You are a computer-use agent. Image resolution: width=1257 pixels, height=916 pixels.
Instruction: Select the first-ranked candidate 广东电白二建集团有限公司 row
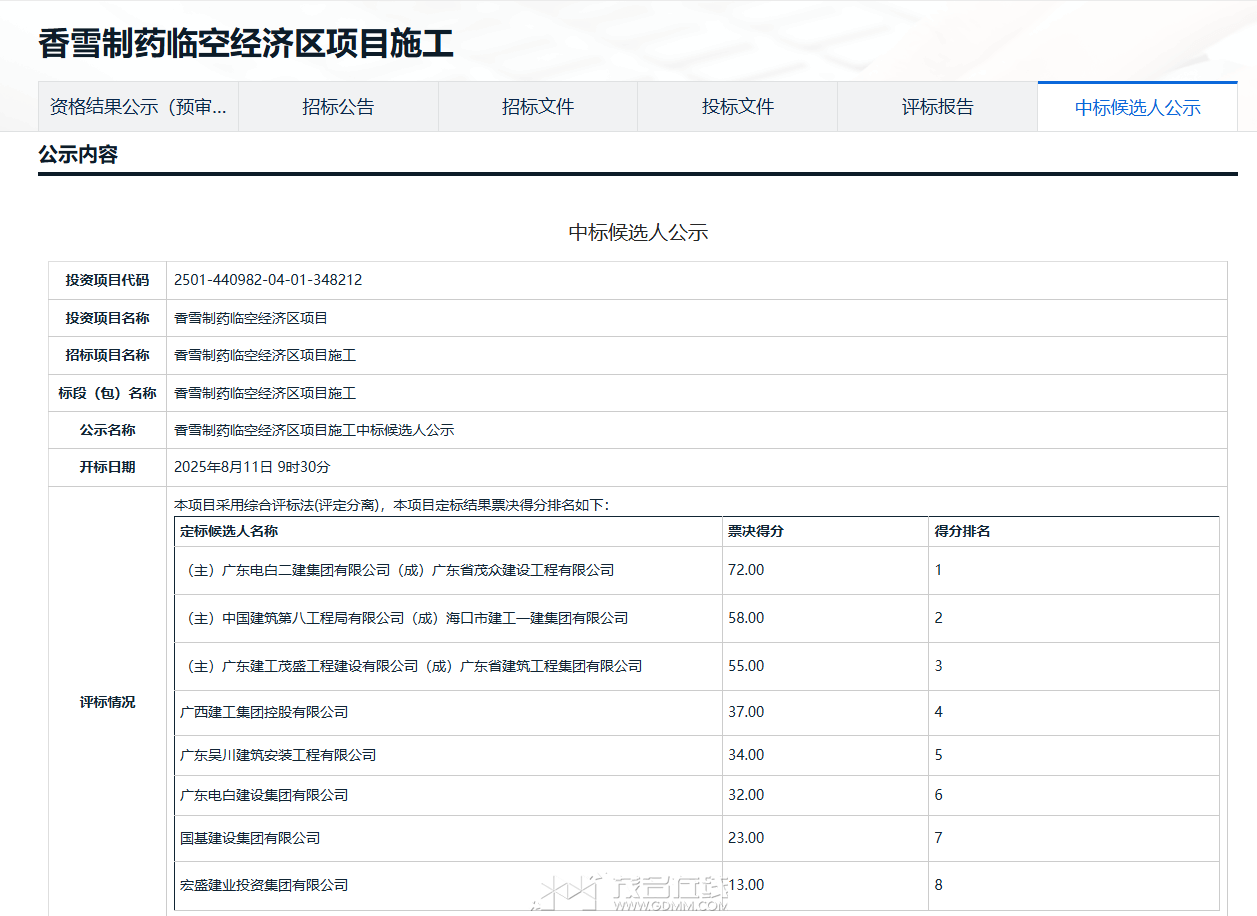(397, 570)
